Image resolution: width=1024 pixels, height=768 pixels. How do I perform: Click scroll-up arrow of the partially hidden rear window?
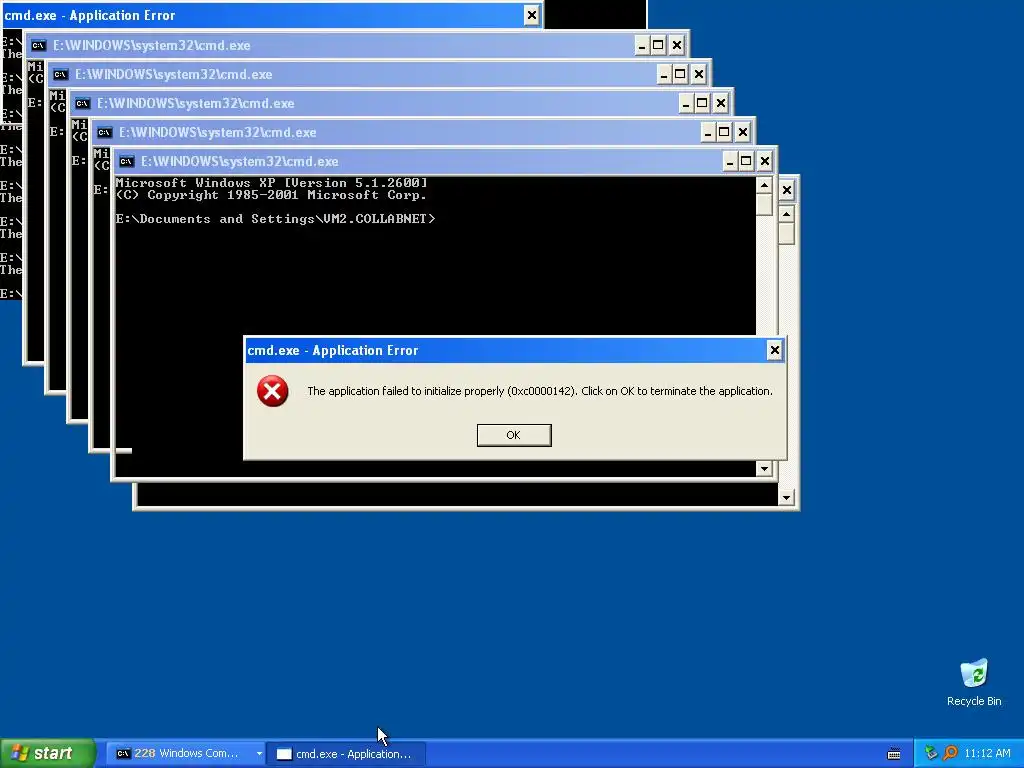click(787, 214)
